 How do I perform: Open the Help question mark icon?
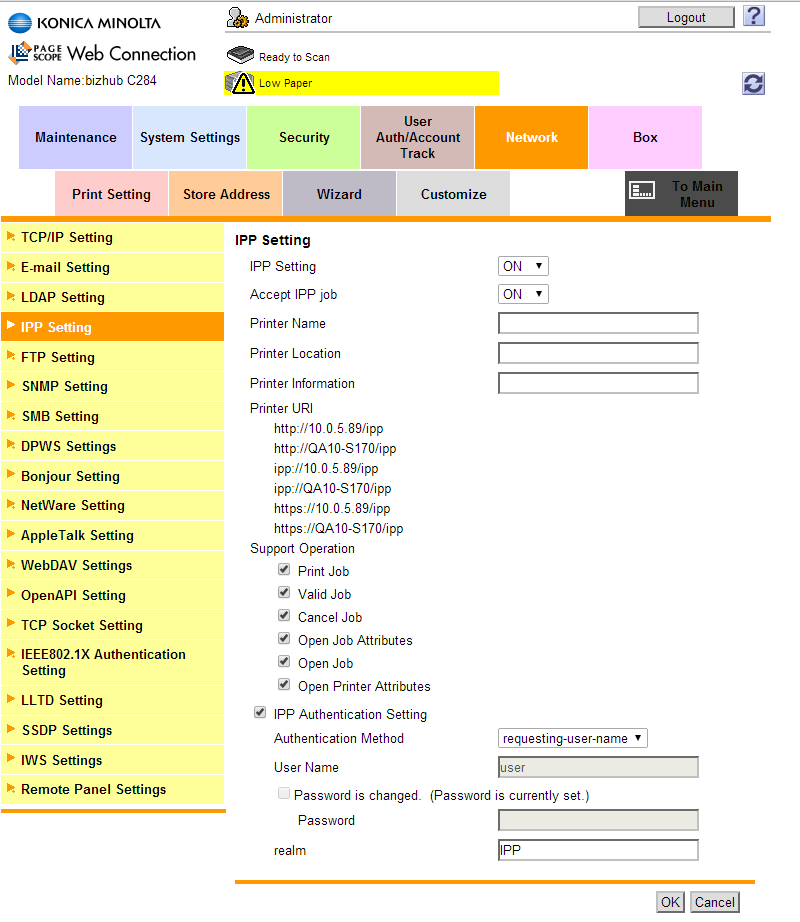tap(753, 16)
